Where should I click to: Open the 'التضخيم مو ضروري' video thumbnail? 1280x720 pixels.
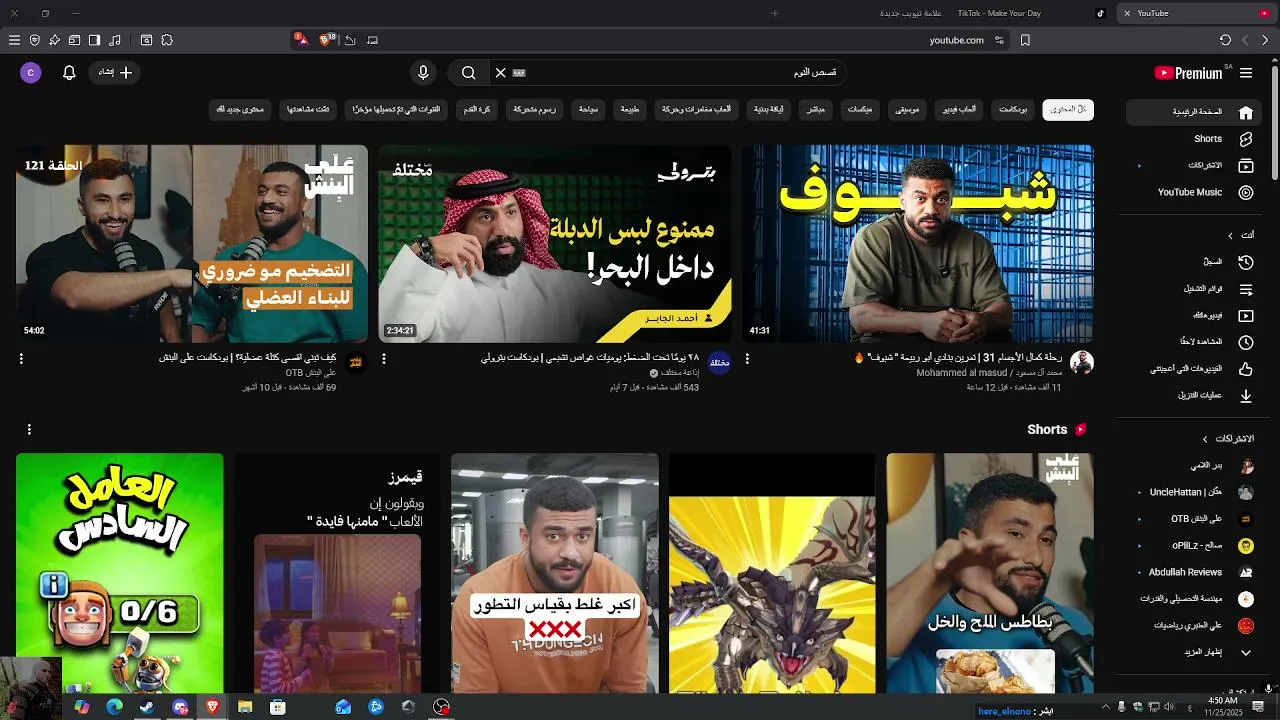tap(192, 244)
